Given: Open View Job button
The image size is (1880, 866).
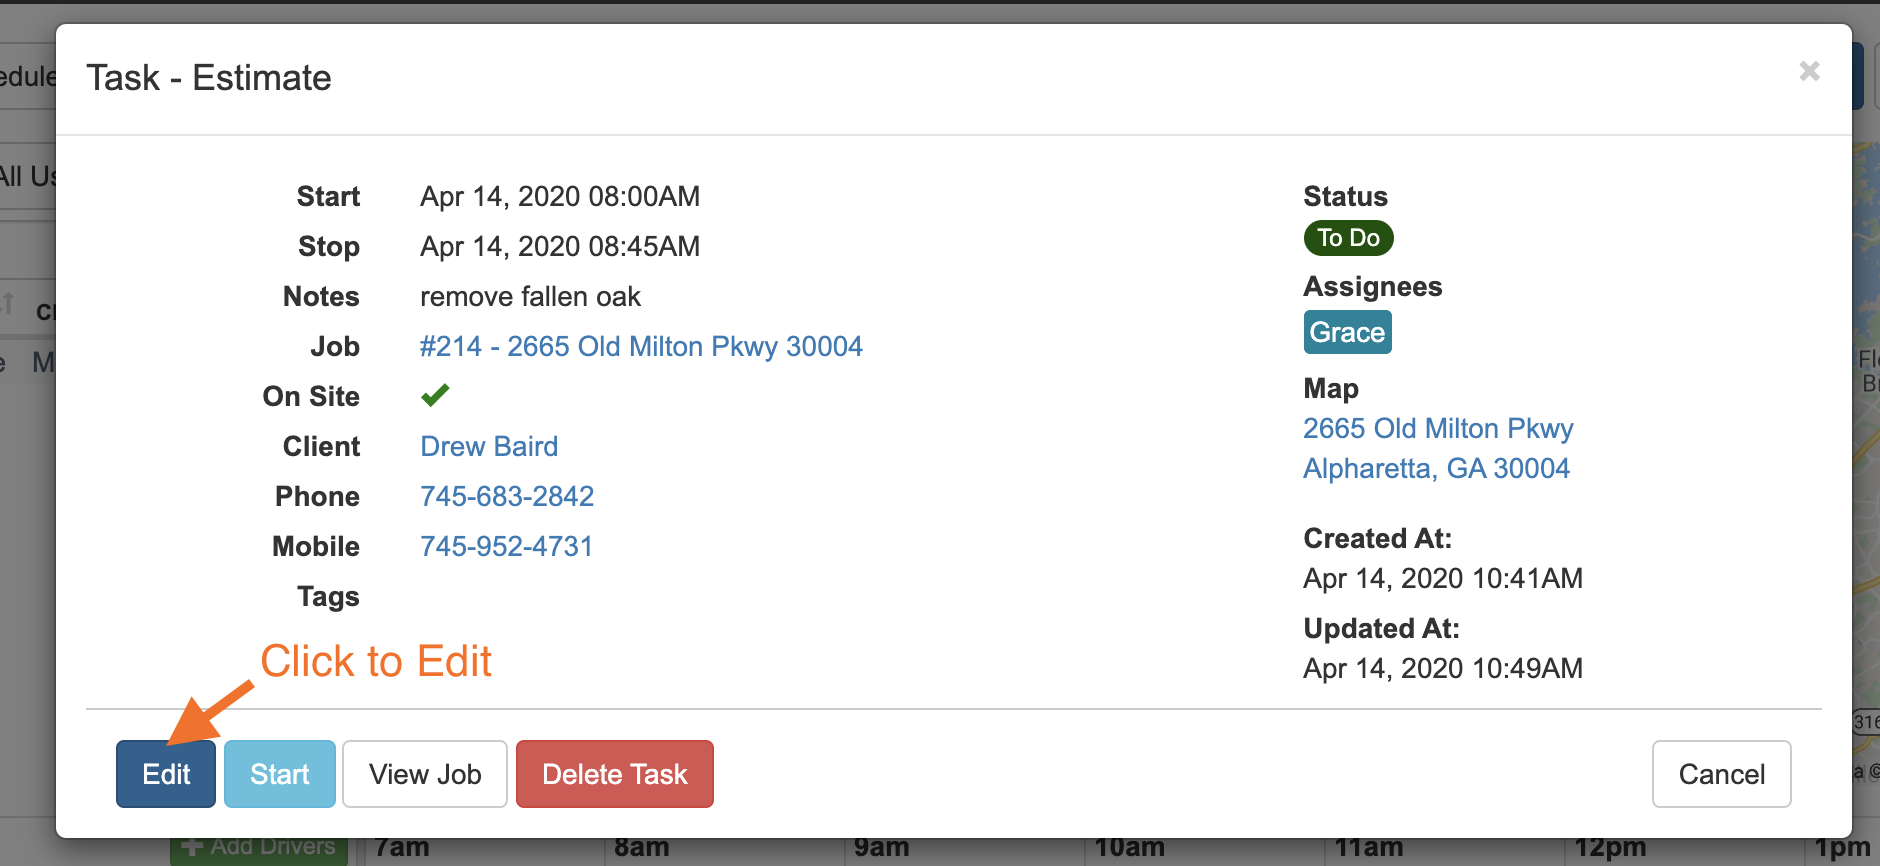Looking at the screenshot, I should click(424, 774).
